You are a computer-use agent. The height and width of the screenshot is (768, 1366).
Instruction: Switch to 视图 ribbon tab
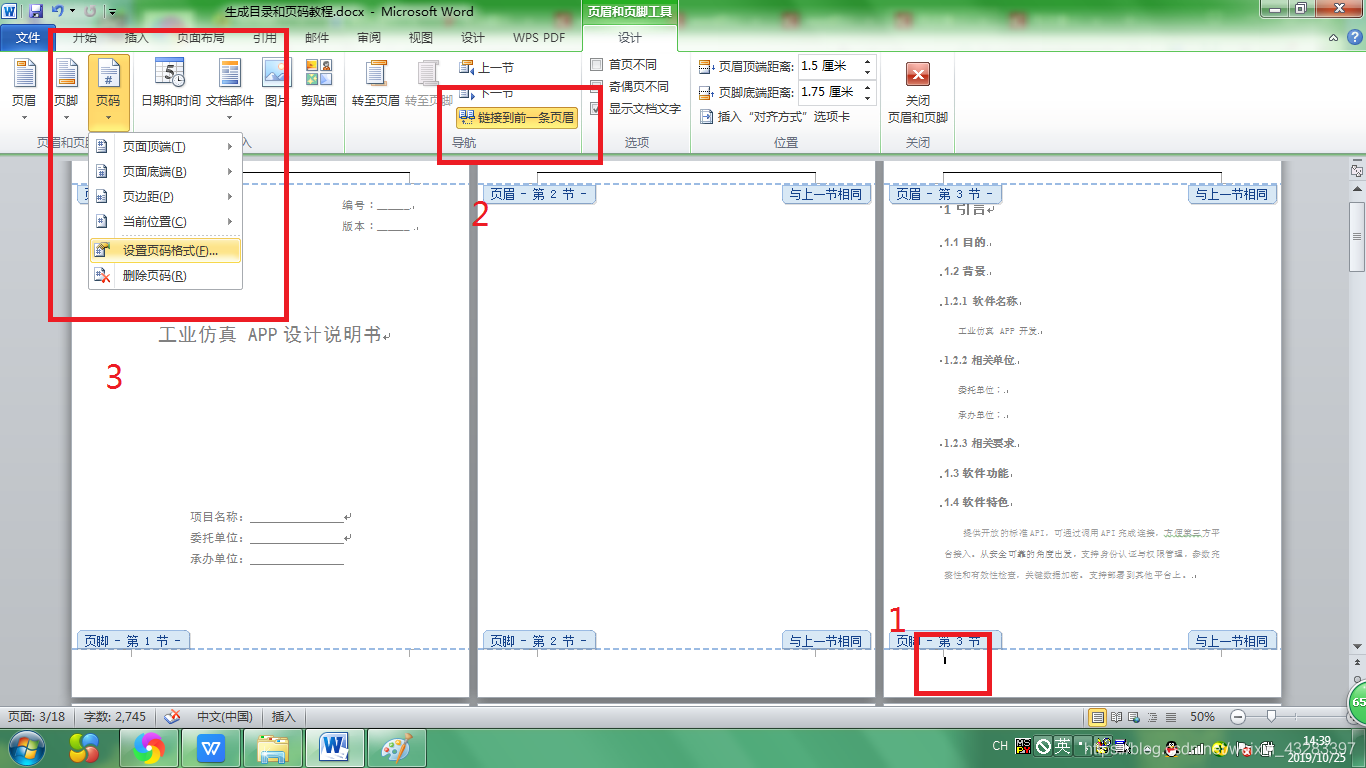click(x=421, y=38)
